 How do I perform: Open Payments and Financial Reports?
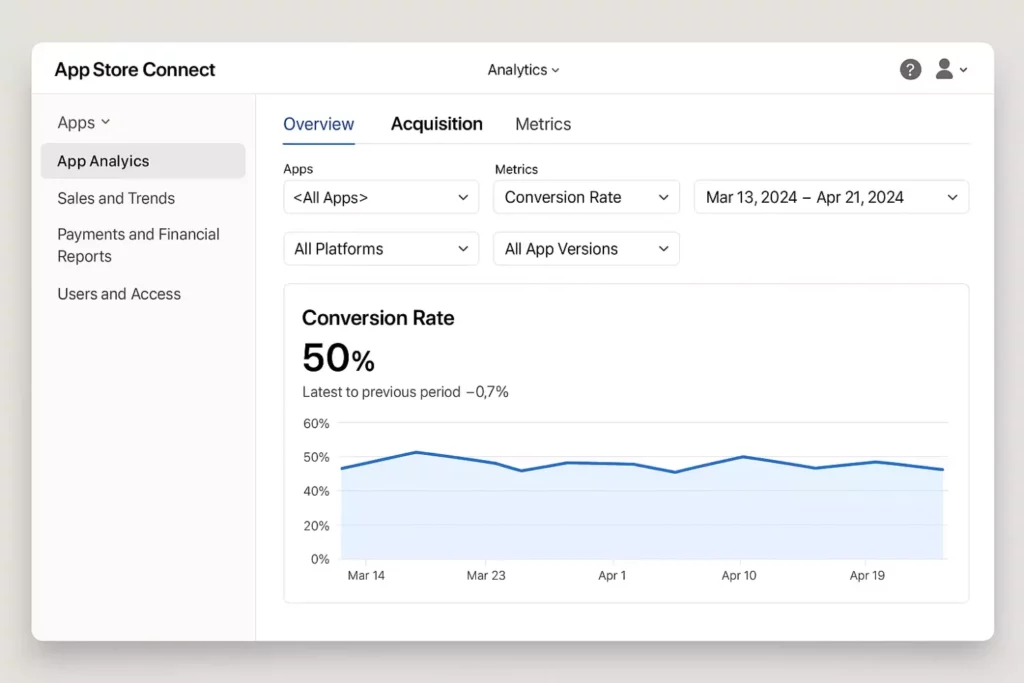tap(138, 245)
